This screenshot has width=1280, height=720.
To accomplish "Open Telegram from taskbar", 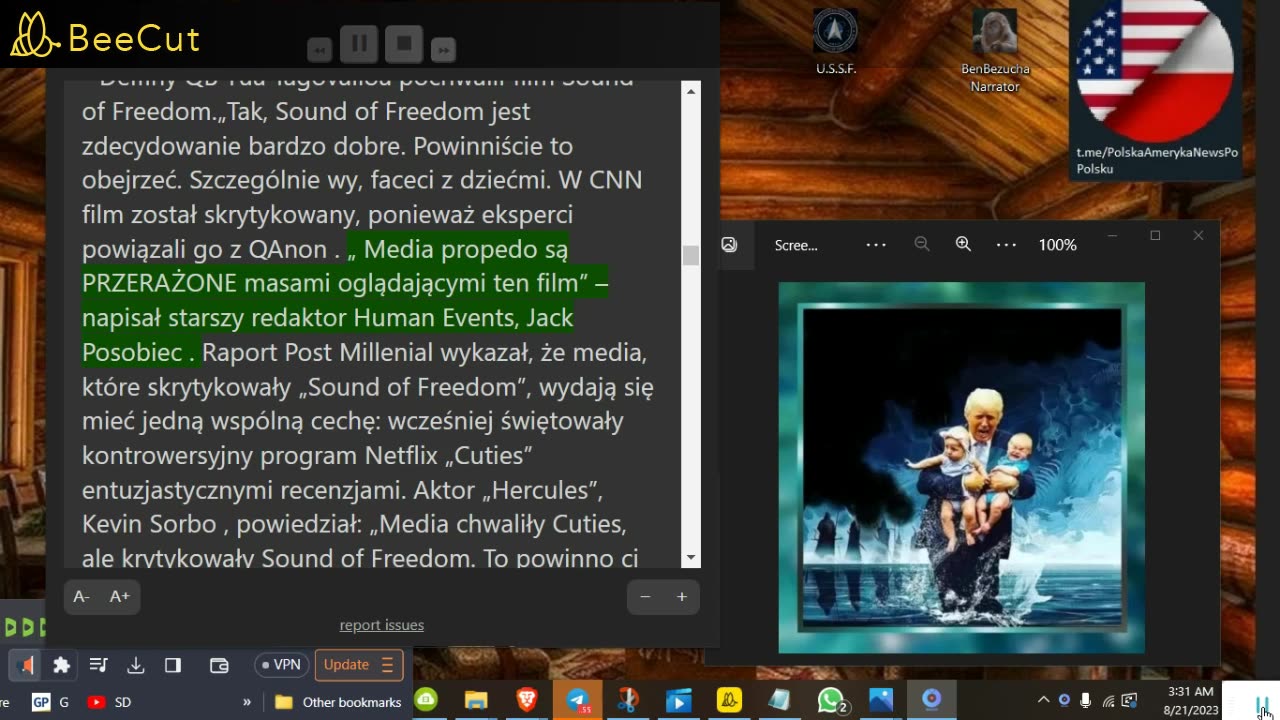I will pos(578,700).
